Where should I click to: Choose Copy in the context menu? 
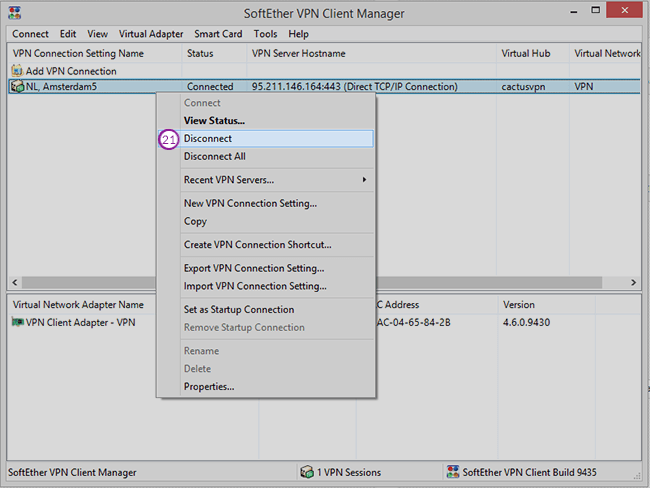pyautogui.click(x=265, y=221)
